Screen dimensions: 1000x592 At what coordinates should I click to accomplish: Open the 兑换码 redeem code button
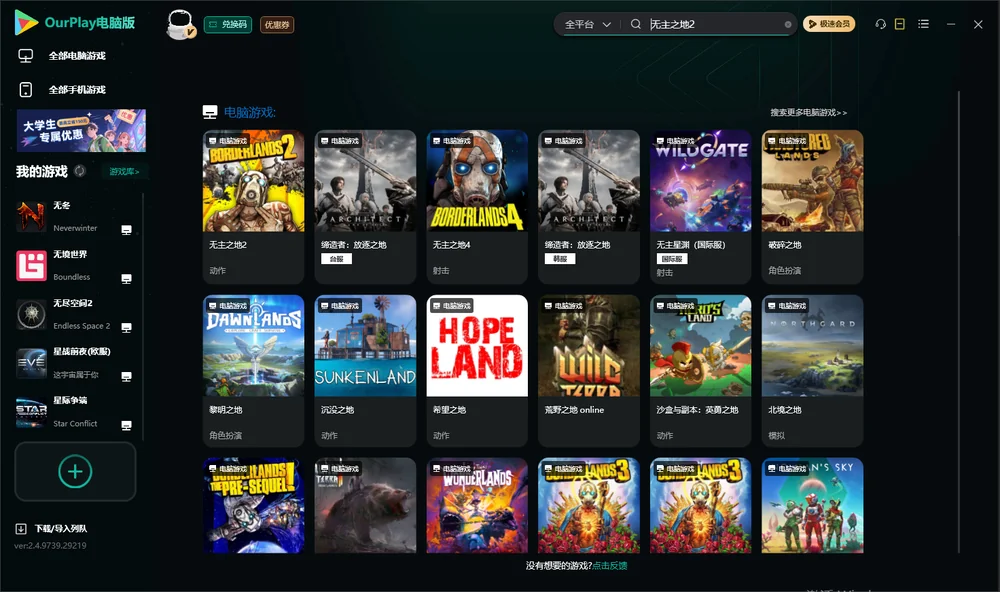point(228,24)
